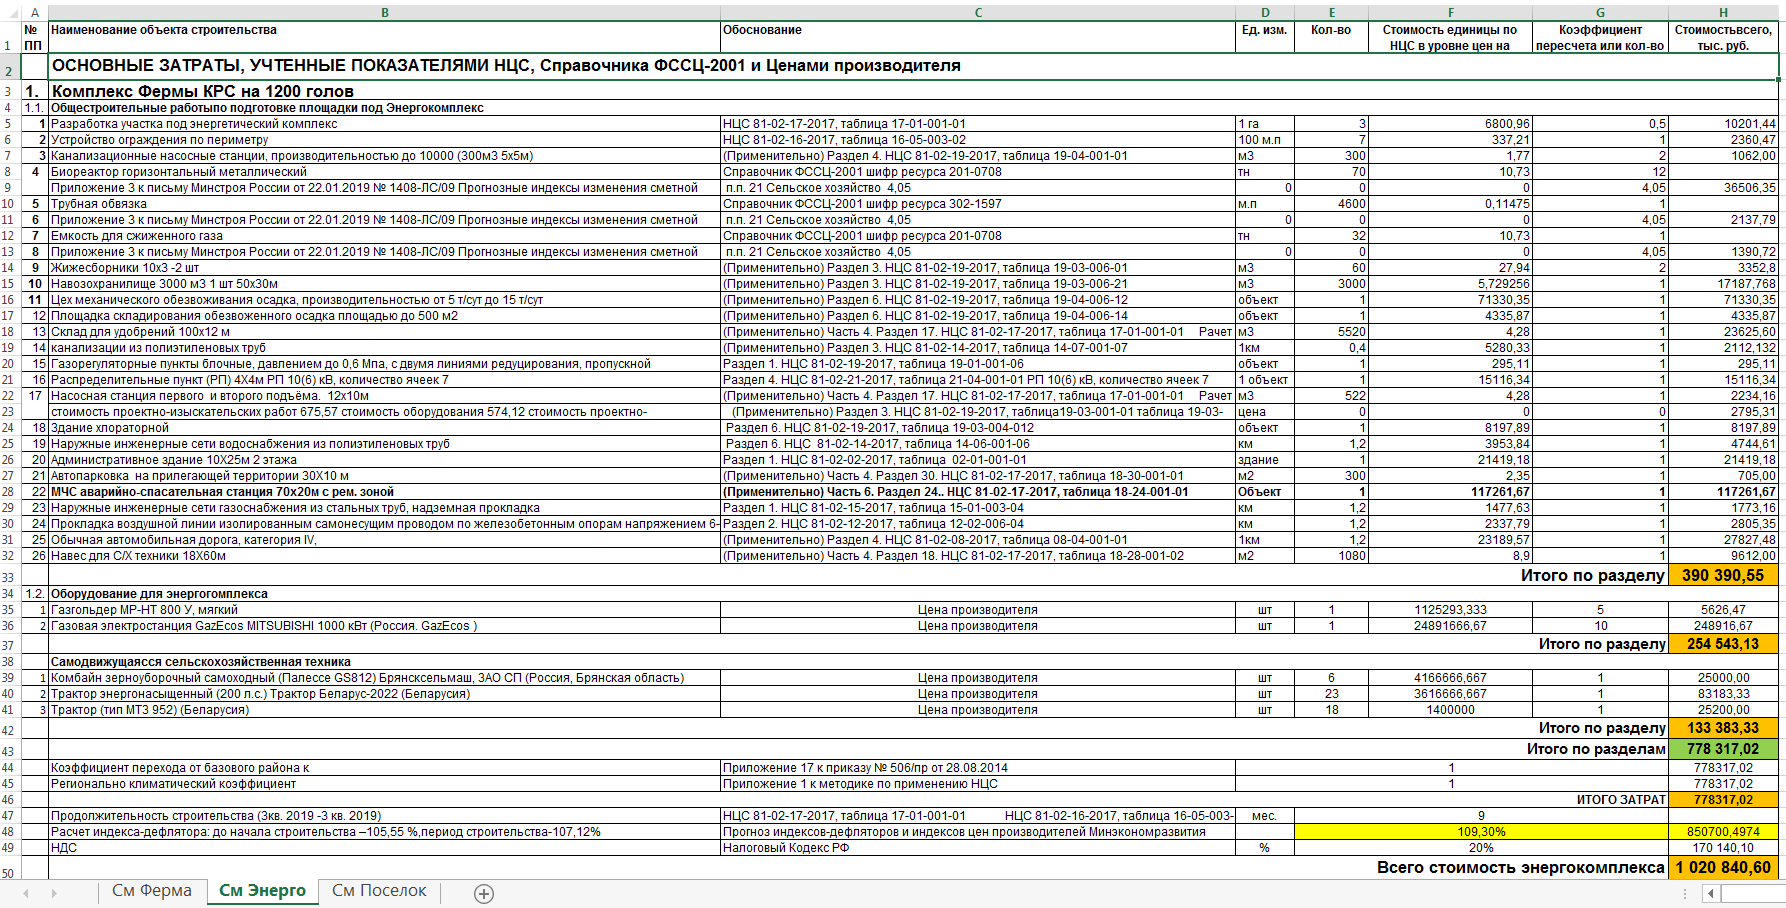This screenshot has width=1786, height=908.
Task: Switch to the См Поселок sheet tab
Action: coord(379,891)
